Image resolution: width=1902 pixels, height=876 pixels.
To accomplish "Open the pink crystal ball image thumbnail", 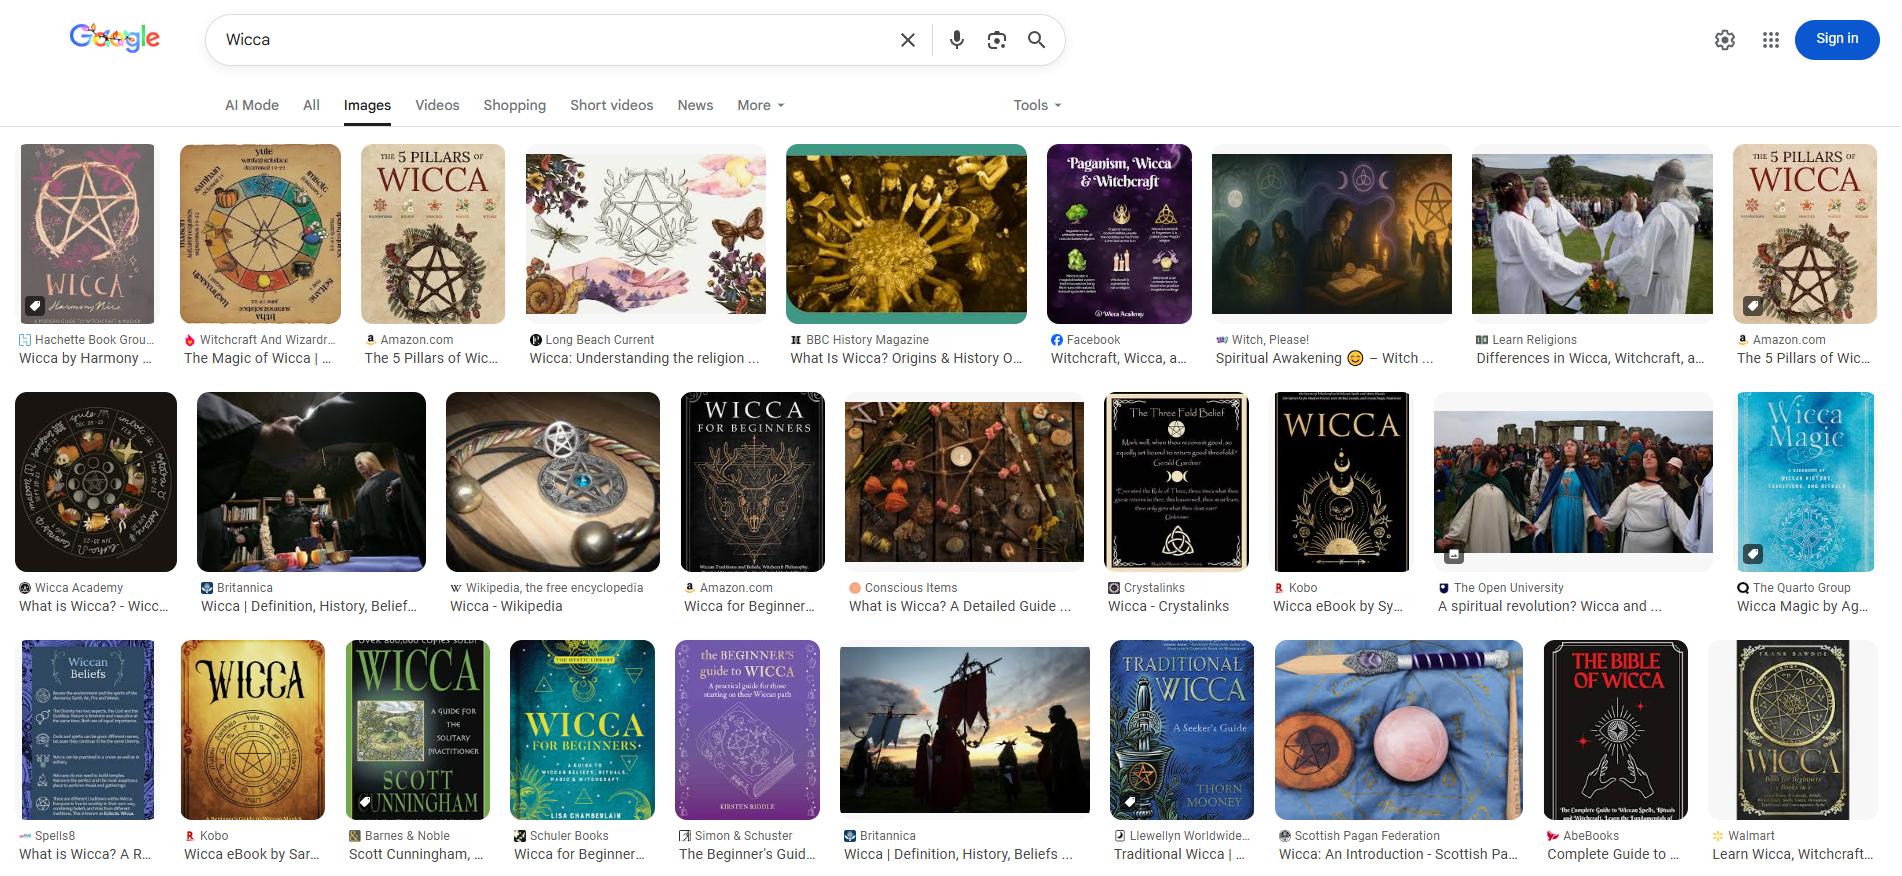I will pos(1399,730).
